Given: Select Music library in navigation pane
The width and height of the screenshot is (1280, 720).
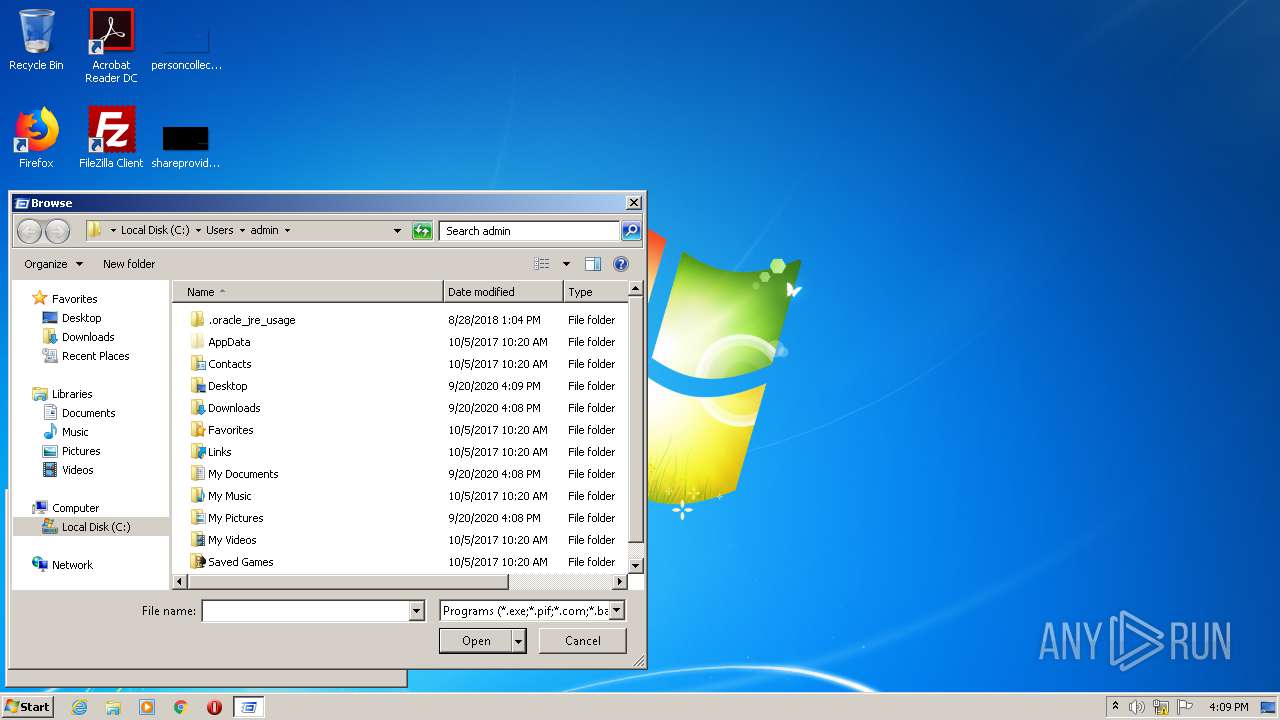Looking at the screenshot, I should click(75, 432).
